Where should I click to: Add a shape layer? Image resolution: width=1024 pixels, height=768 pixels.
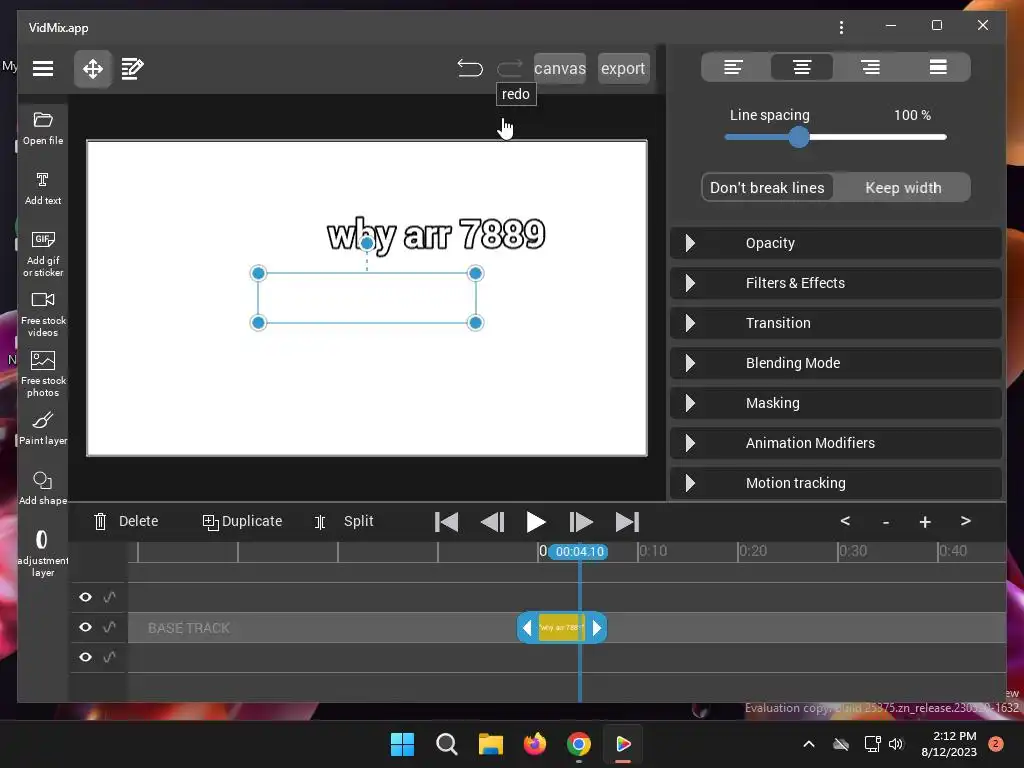coord(43,488)
